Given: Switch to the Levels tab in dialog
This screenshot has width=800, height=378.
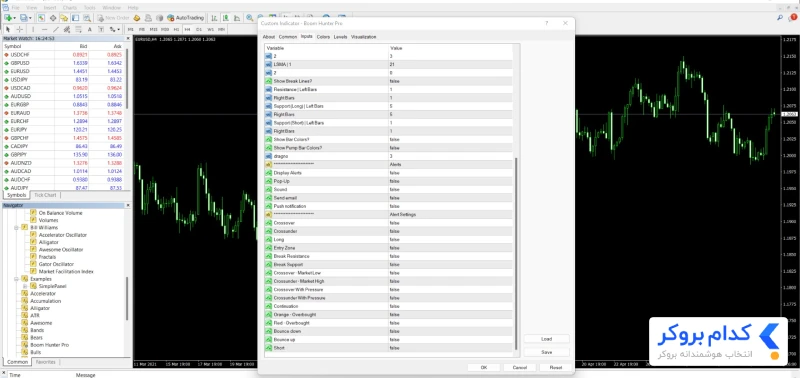Looking at the screenshot, I should [x=340, y=37].
